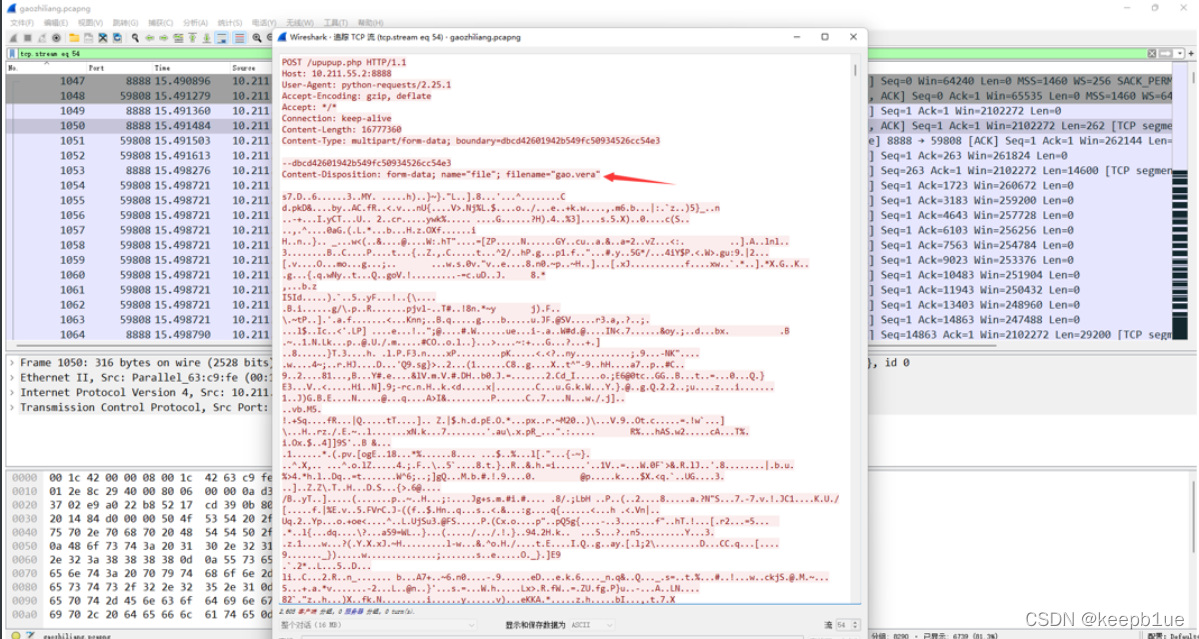The image size is (1199, 639).
Task: Click the POST /upupup.php HTTP/1.1 line
Action: pyautogui.click(x=344, y=62)
